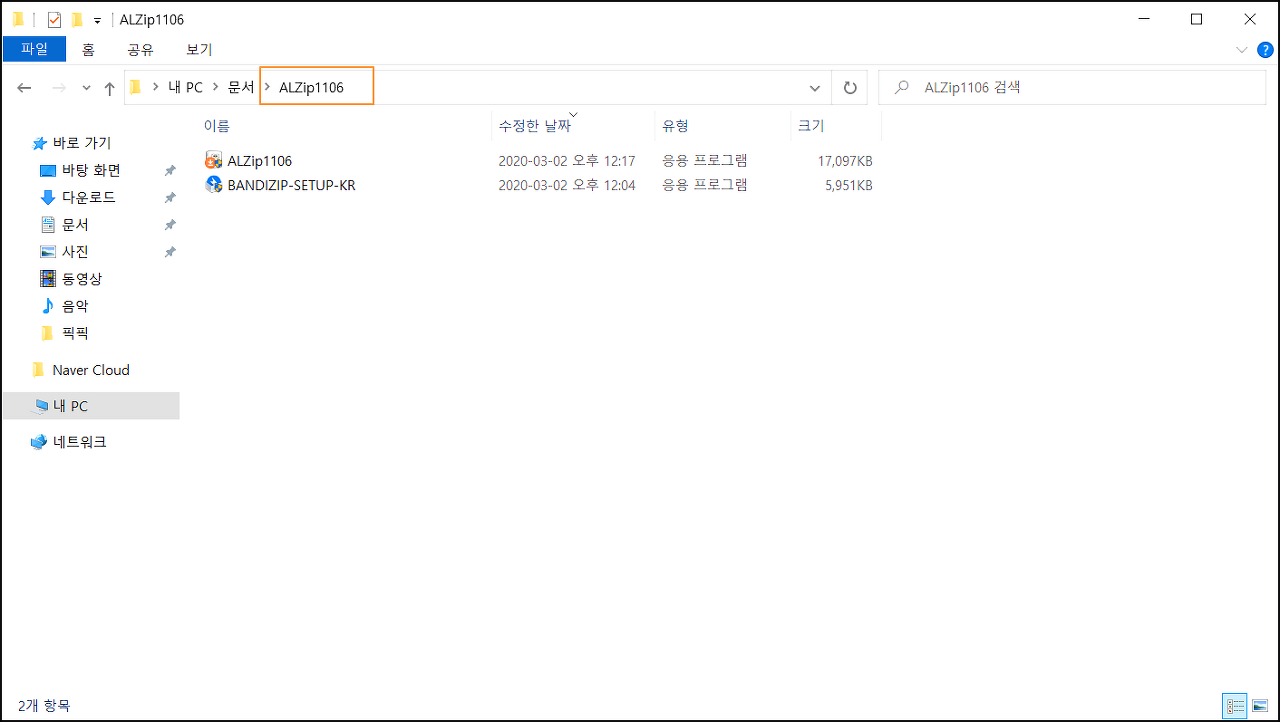Click the pin icon beside 바탕 화면
This screenshot has height=722, width=1280.
170,171
